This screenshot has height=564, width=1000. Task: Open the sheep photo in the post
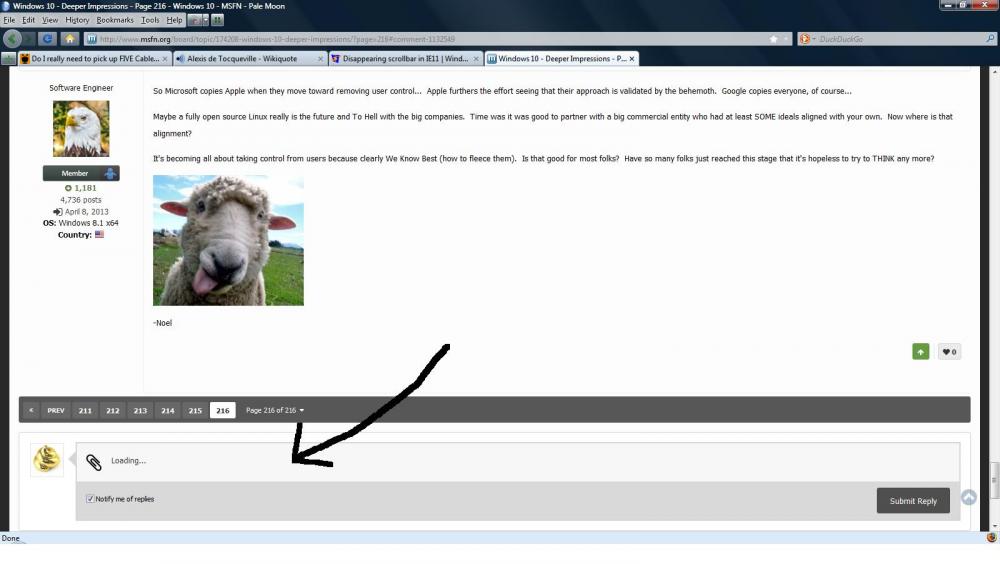[x=228, y=241]
